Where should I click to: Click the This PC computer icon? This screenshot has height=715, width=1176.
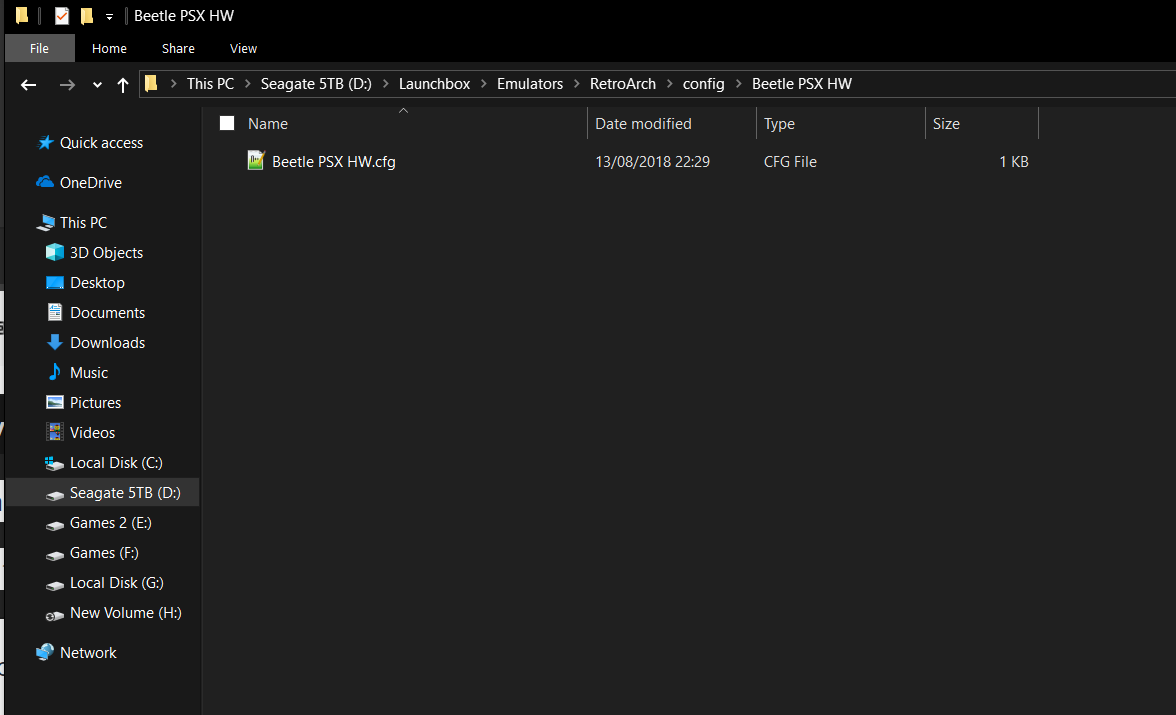pyautogui.click(x=46, y=222)
